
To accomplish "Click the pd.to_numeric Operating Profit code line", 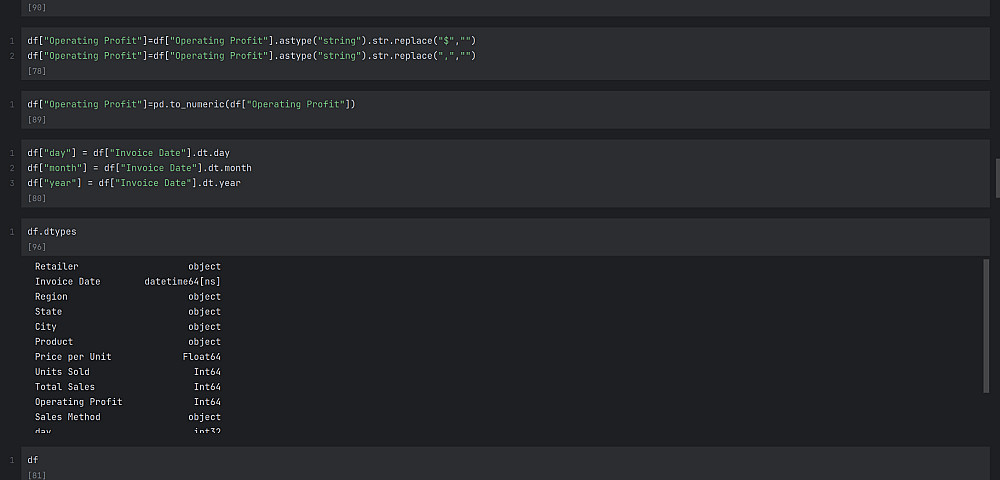I will point(191,105).
